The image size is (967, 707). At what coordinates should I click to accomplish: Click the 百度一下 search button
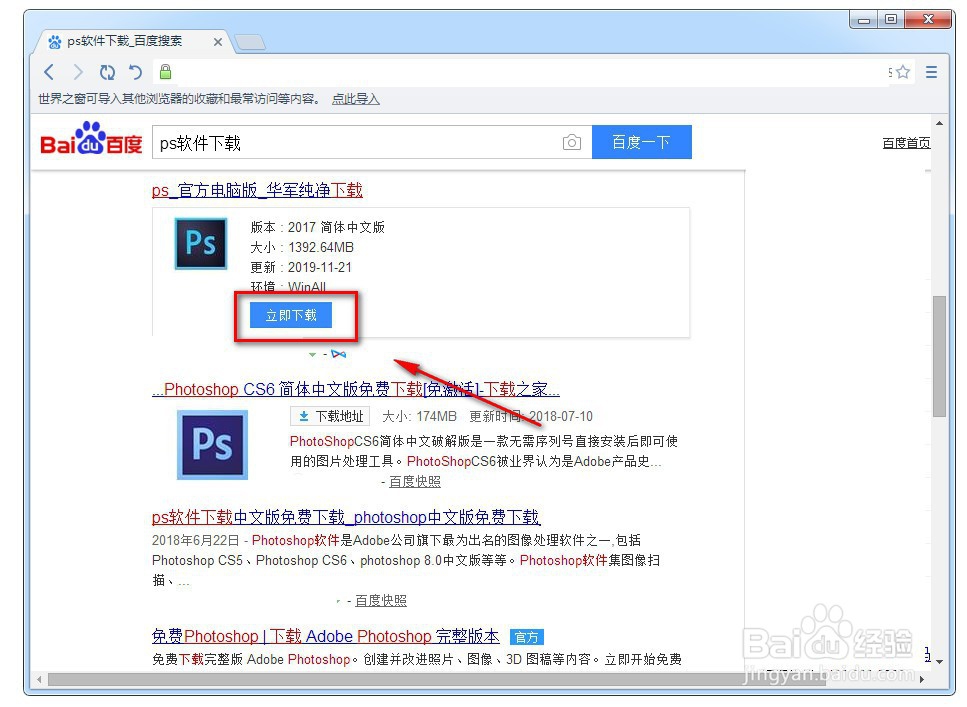click(x=641, y=142)
